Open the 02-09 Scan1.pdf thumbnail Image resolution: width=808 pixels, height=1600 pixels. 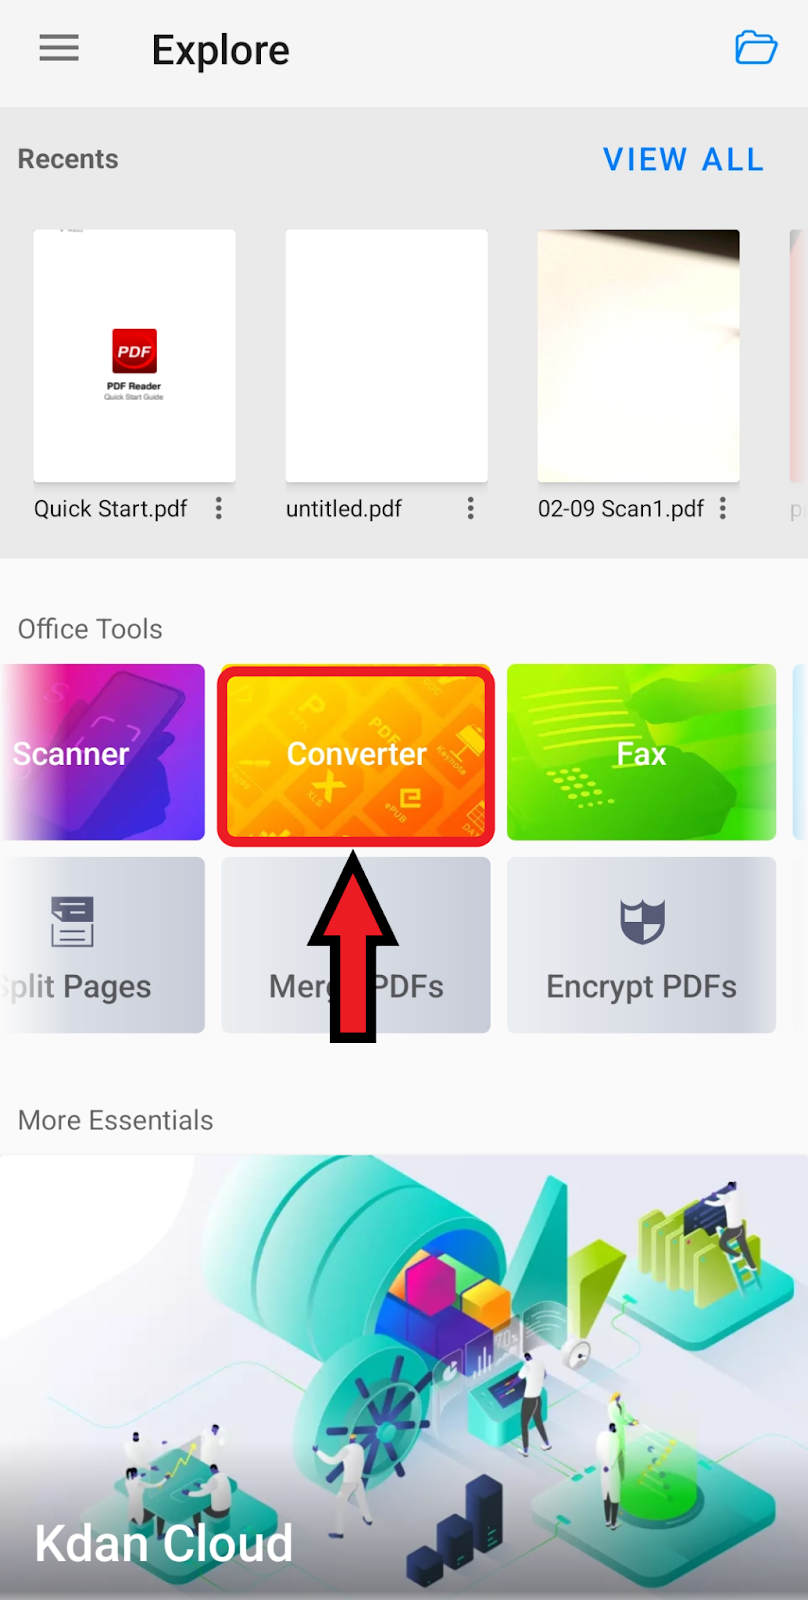(638, 356)
